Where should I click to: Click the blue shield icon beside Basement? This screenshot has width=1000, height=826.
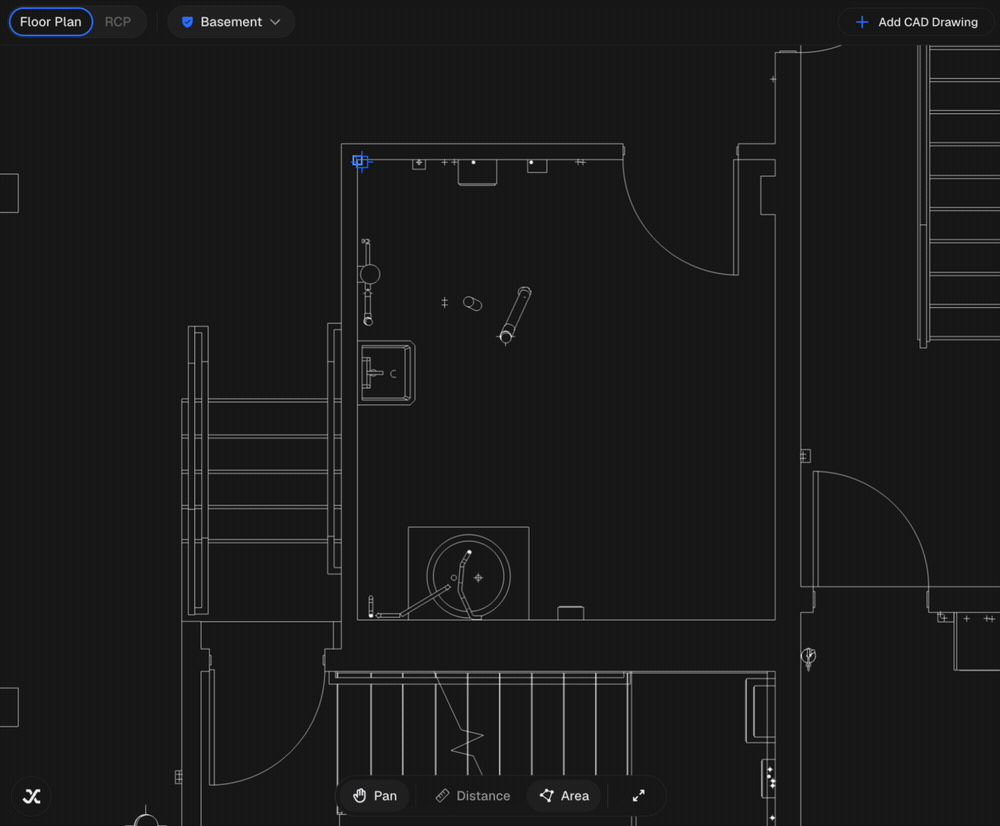188,22
